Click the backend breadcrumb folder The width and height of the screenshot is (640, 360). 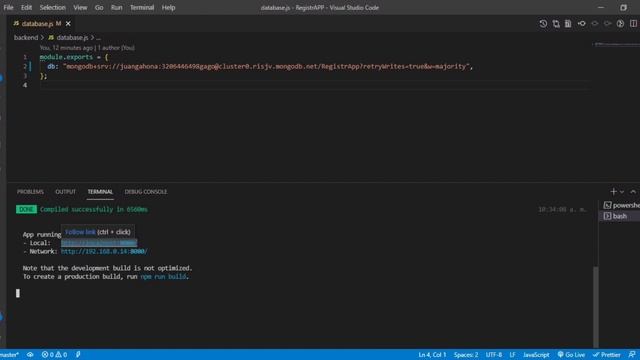tap(26, 38)
